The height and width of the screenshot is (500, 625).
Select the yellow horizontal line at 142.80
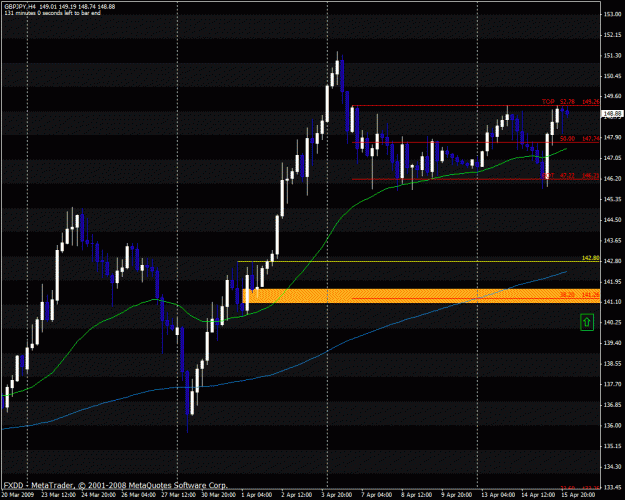pos(419,262)
